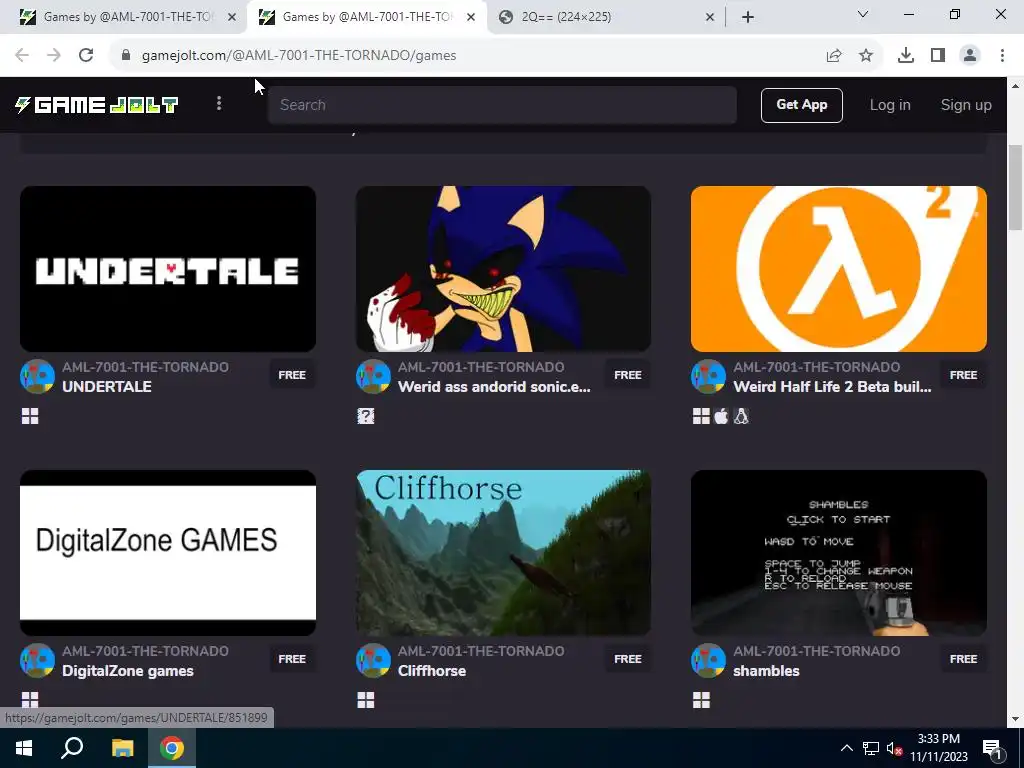Click the Windows icon under Cliffhorse
Viewport: 1024px width, 768px height.
tap(366, 700)
